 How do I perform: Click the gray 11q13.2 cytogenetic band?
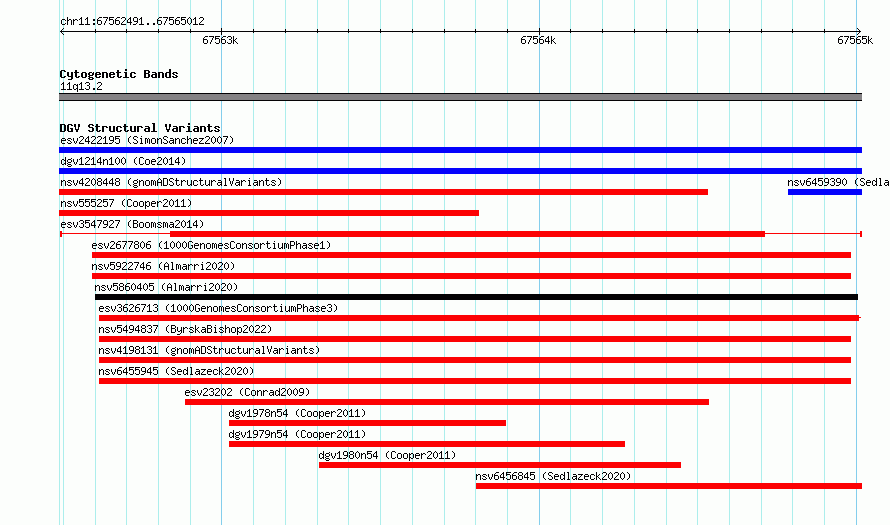point(460,97)
